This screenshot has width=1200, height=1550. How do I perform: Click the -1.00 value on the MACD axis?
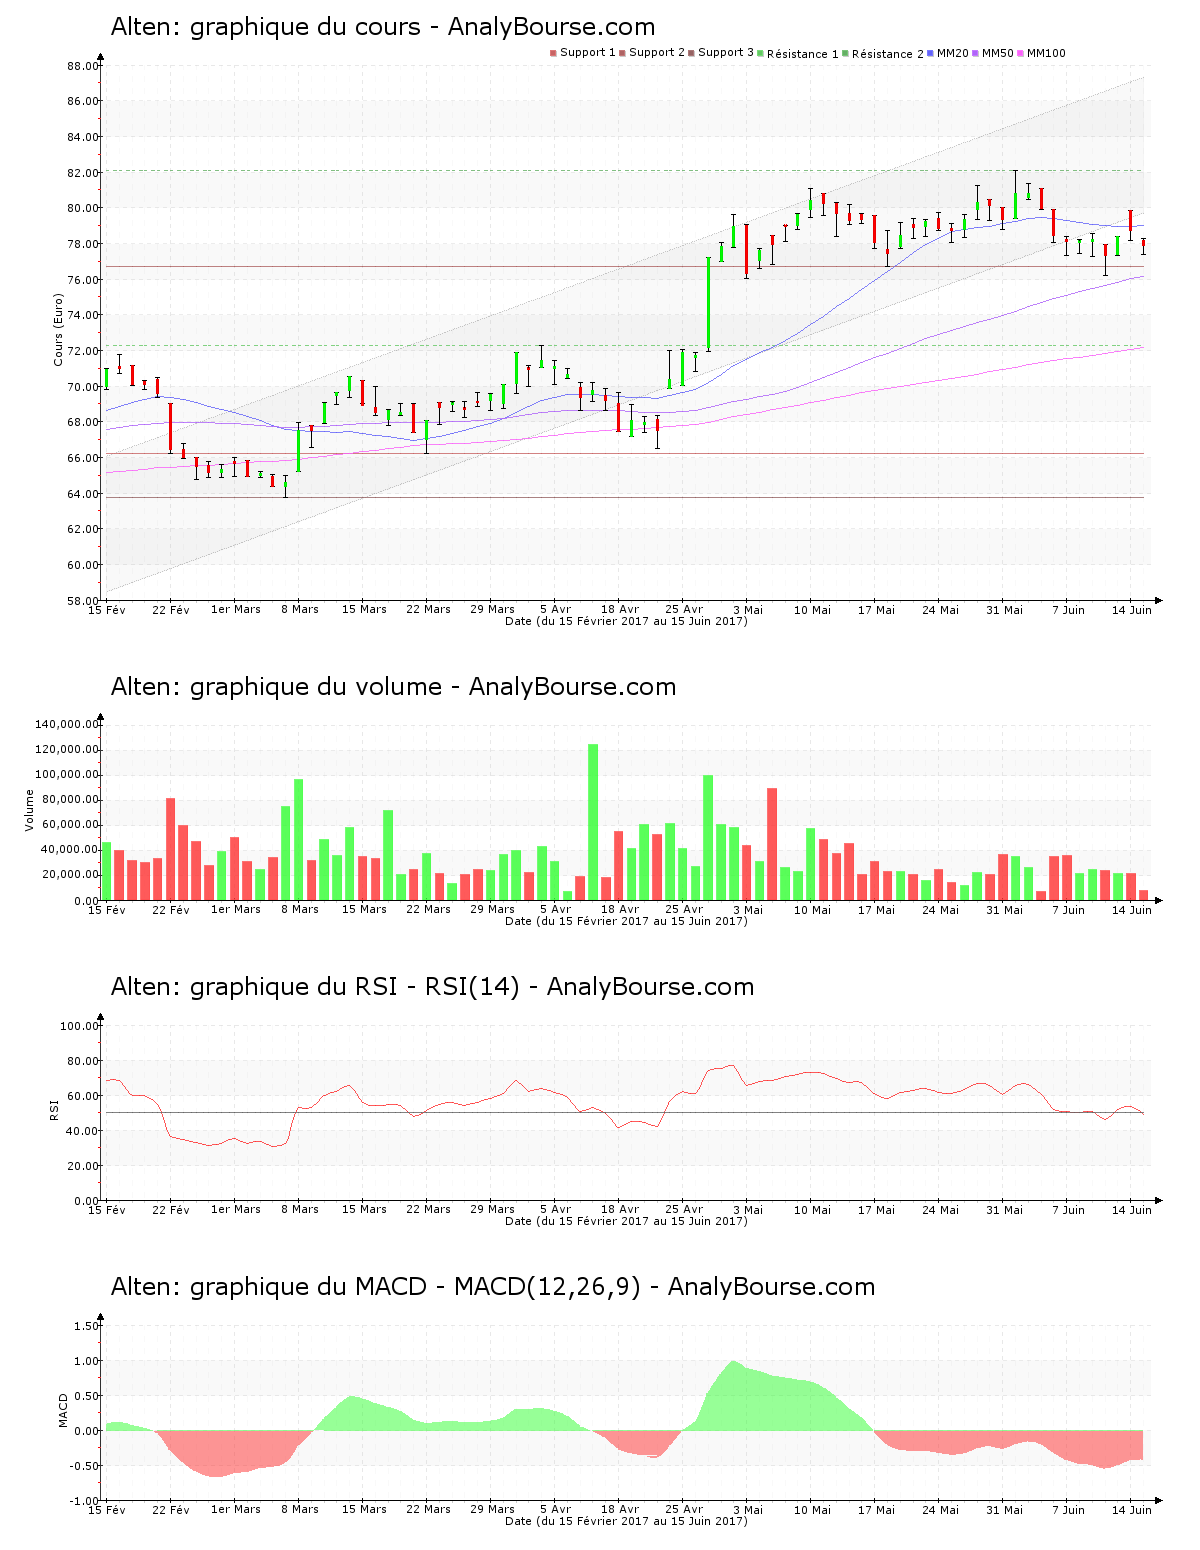[x=85, y=1501]
